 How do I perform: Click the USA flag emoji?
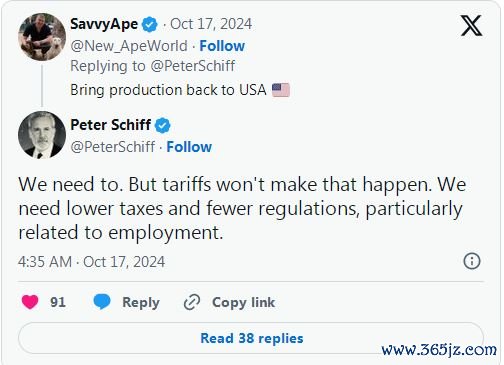pyautogui.click(x=281, y=90)
